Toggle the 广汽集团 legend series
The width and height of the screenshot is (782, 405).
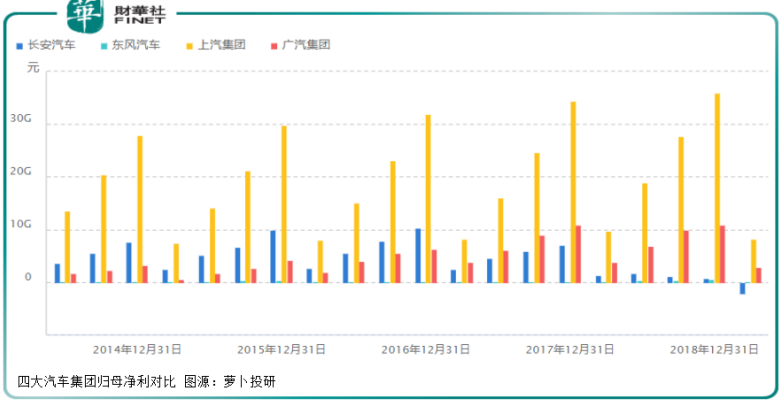coord(301,45)
